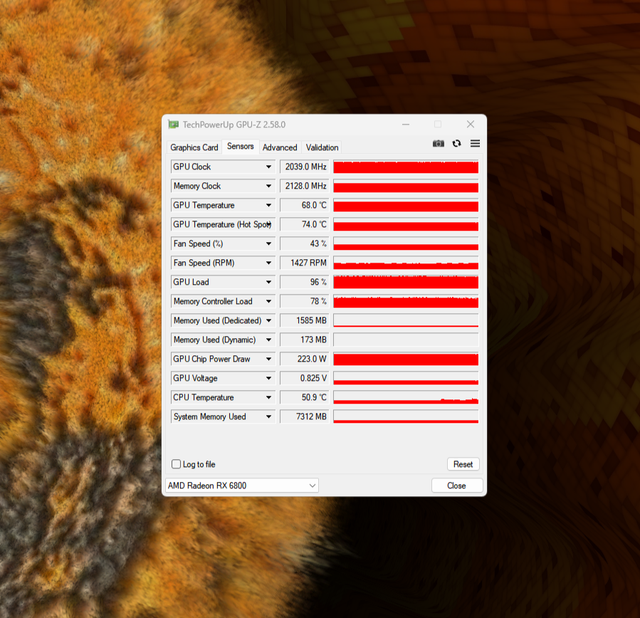This screenshot has height=618, width=640.
Task: Click the 2128.0 MHz memory clock value
Action: click(304, 186)
